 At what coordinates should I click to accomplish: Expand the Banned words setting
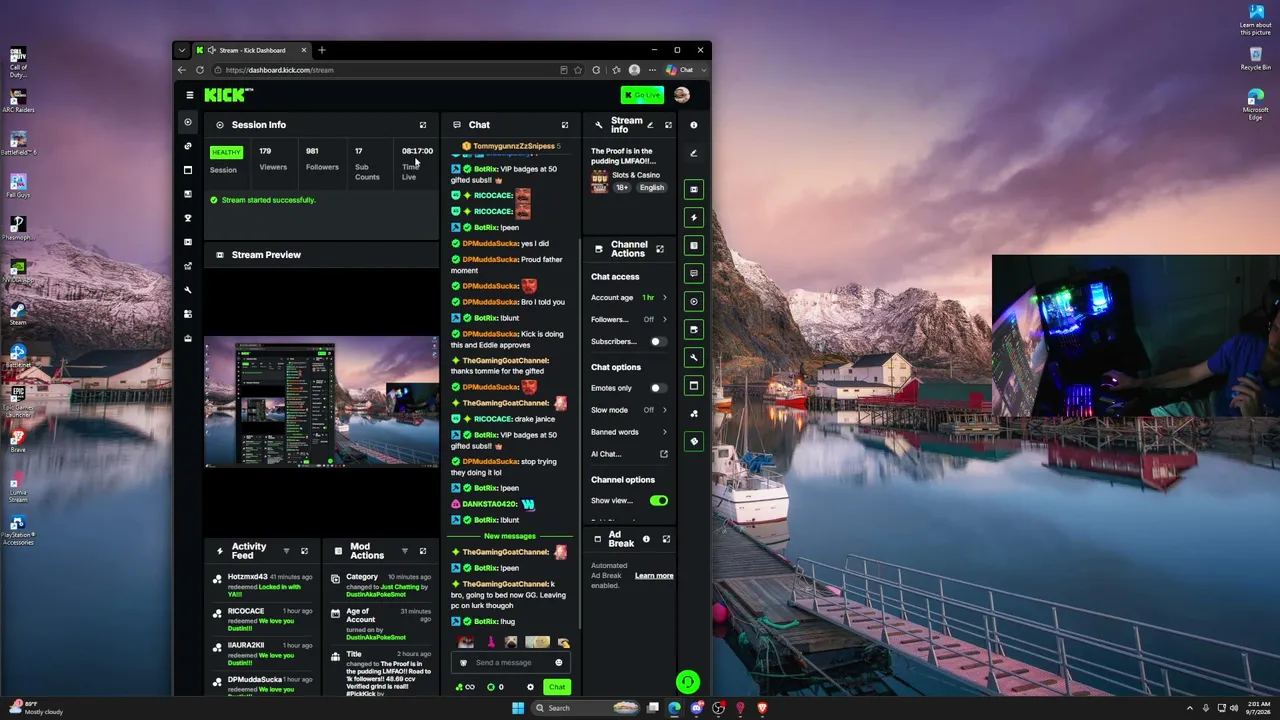coord(629,432)
